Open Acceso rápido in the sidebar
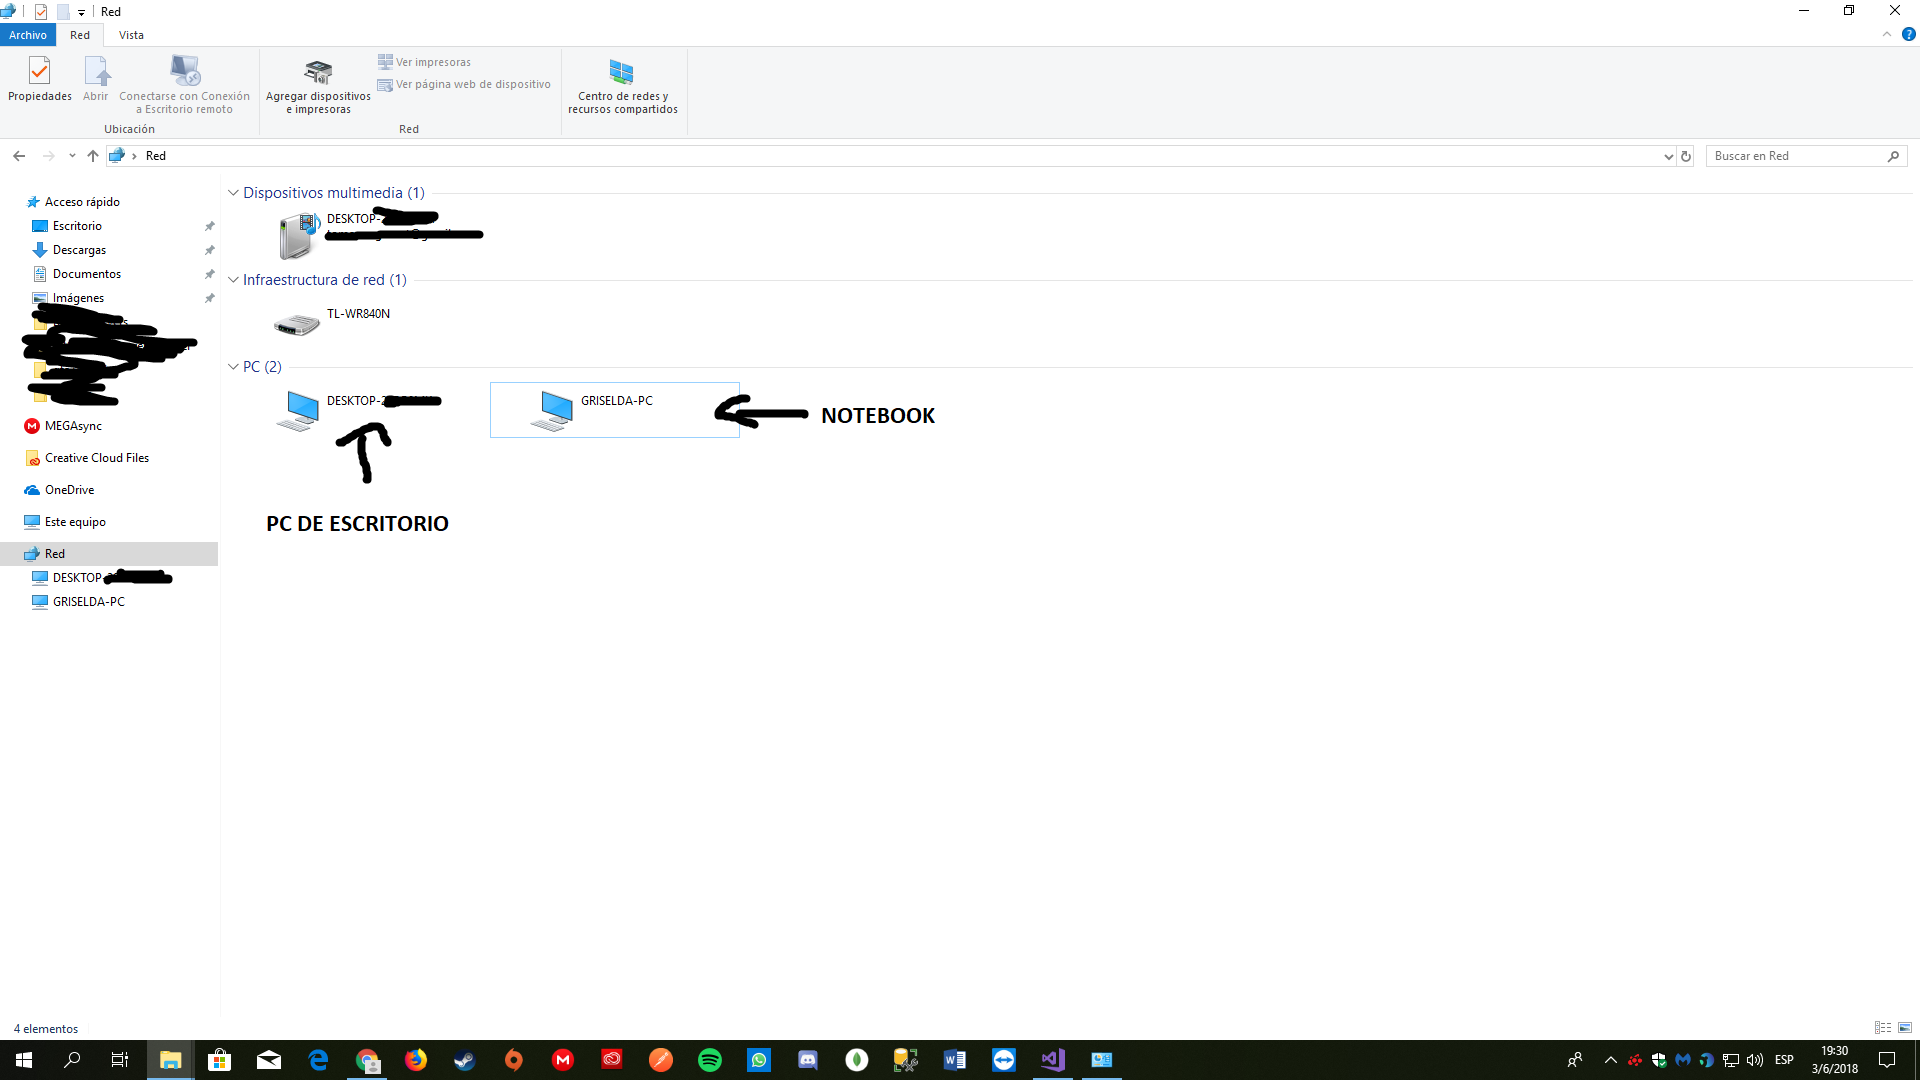Image resolution: width=1920 pixels, height=1080 pixels. coord(82,202)
